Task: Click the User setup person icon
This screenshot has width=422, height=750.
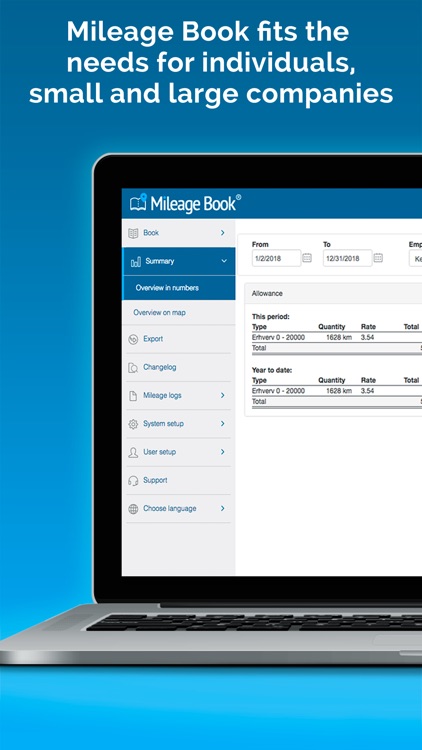Action: click(x=133, y=452)
